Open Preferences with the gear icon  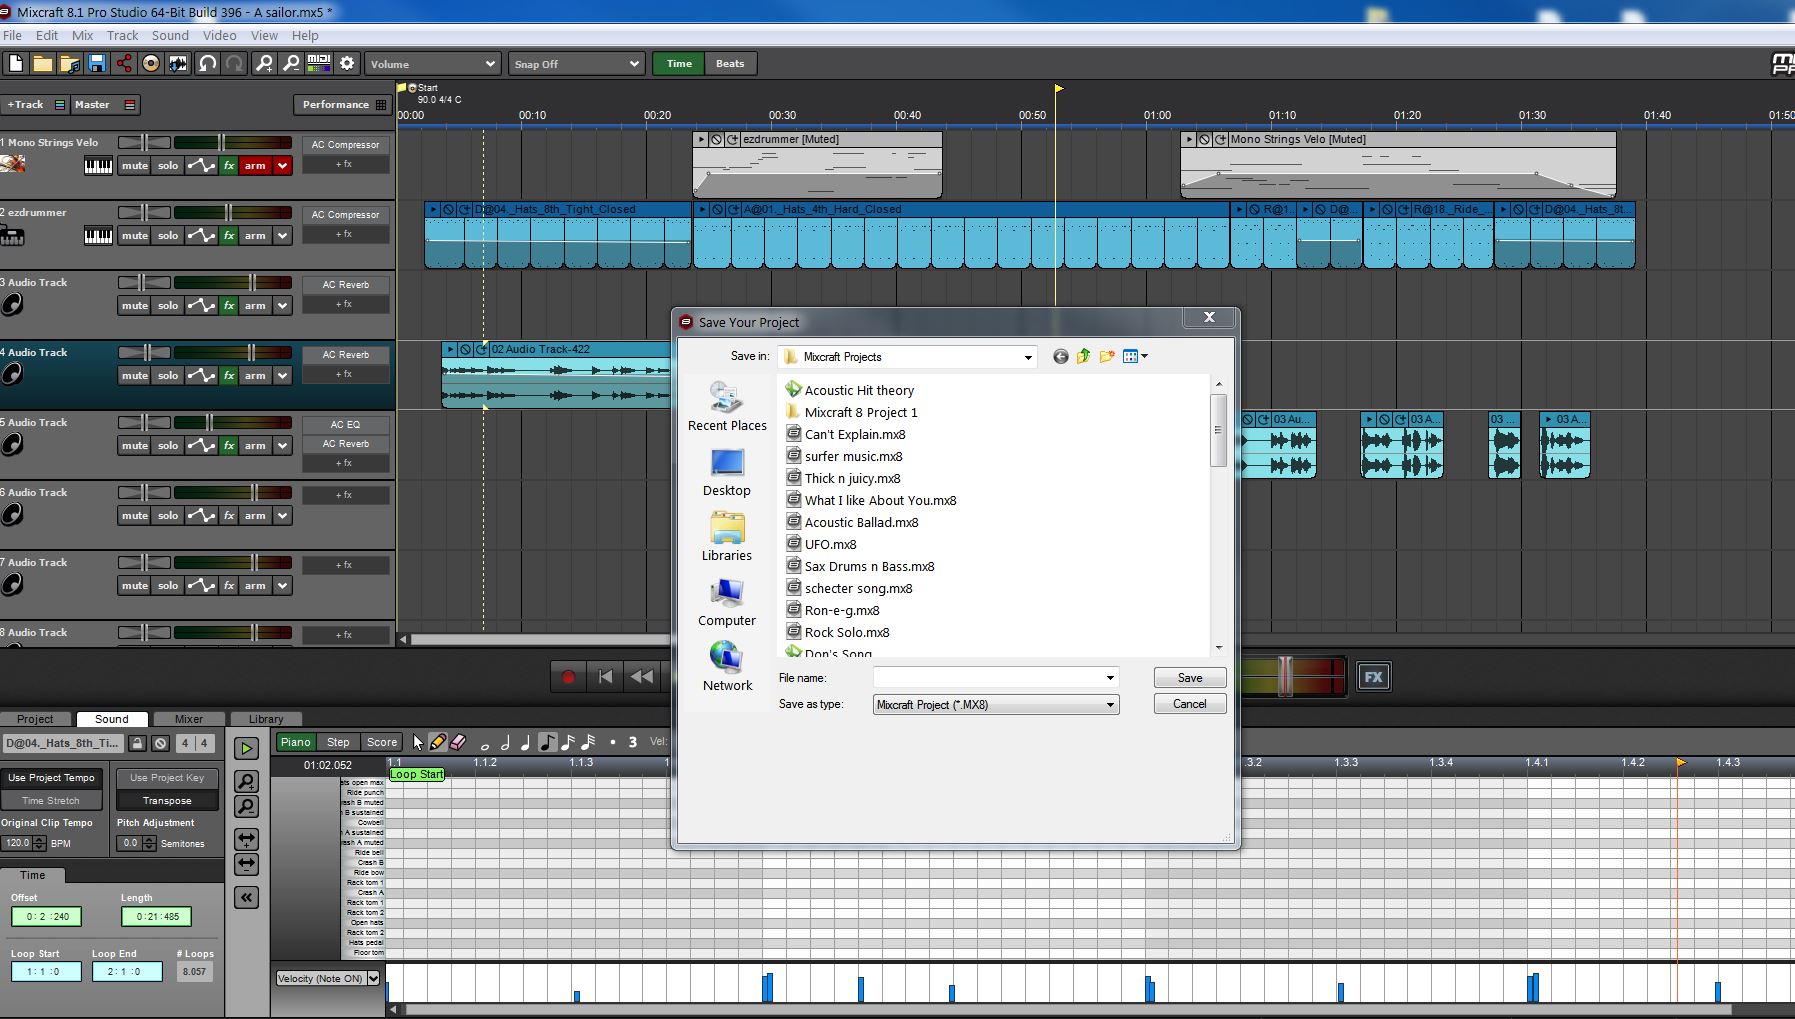347,64
